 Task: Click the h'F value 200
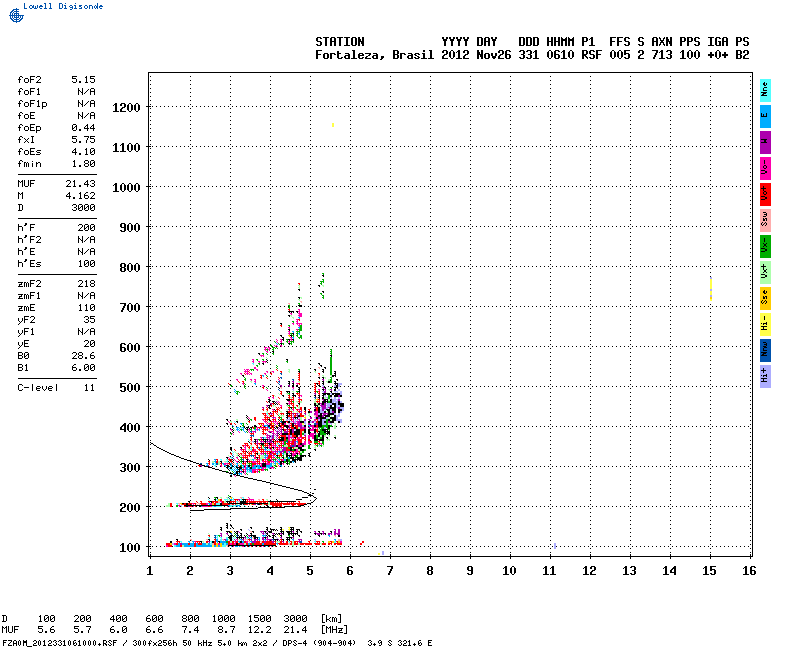tap(86, 228)
